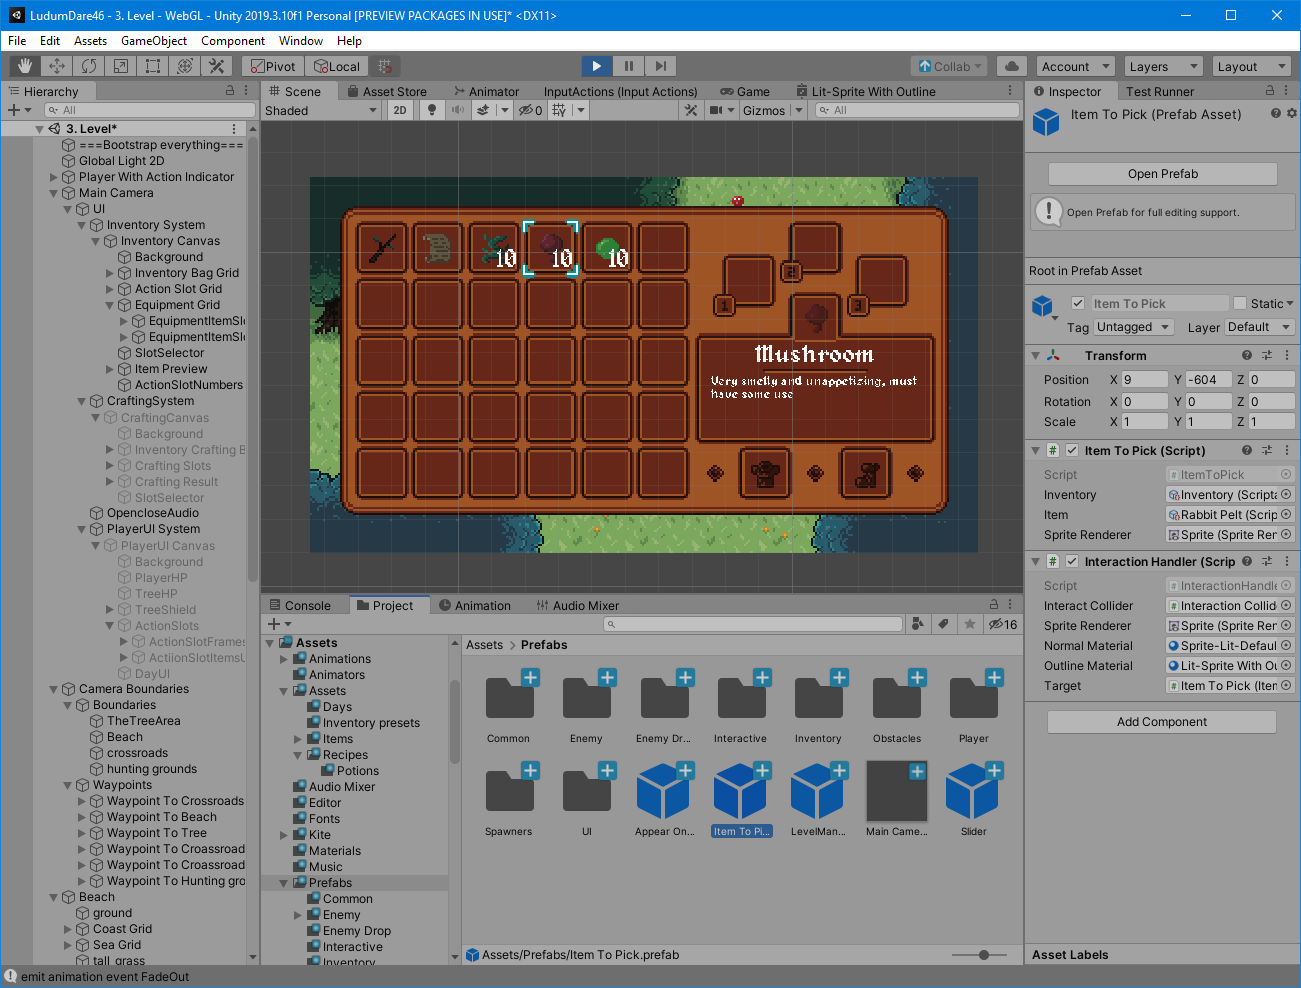The image size is (1301, 988).
Task: Collapse the Transform component
Action: coord(1036,355)
